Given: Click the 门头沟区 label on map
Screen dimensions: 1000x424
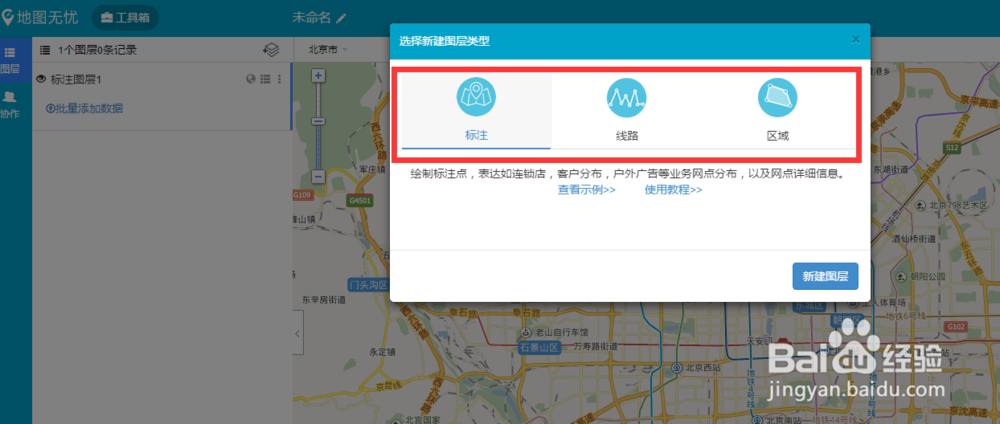Looking at the screenshot, I should (x=368, y=284).
